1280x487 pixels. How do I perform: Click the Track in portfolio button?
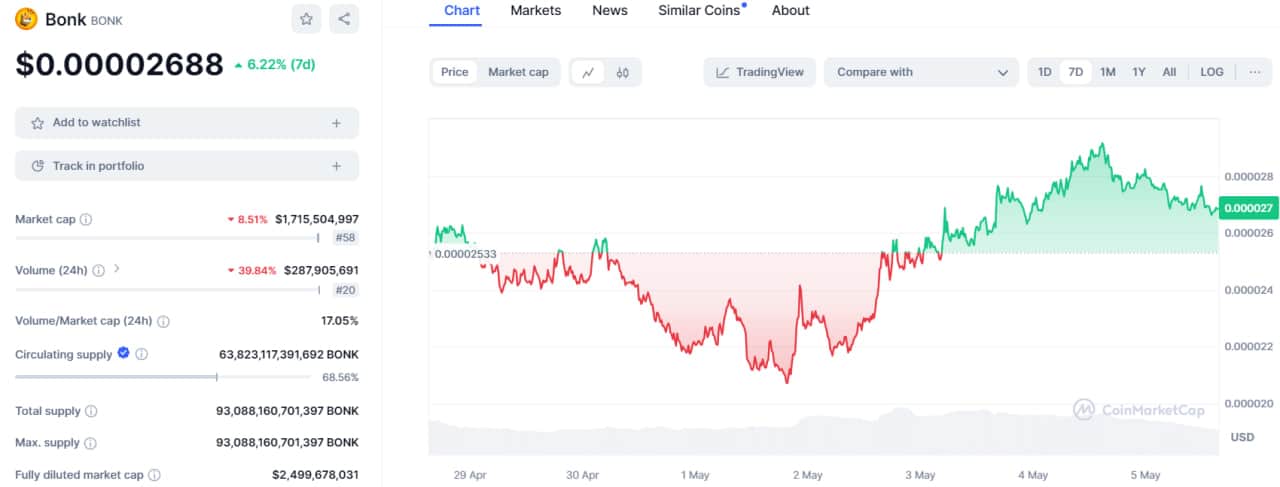coord(187,166)
